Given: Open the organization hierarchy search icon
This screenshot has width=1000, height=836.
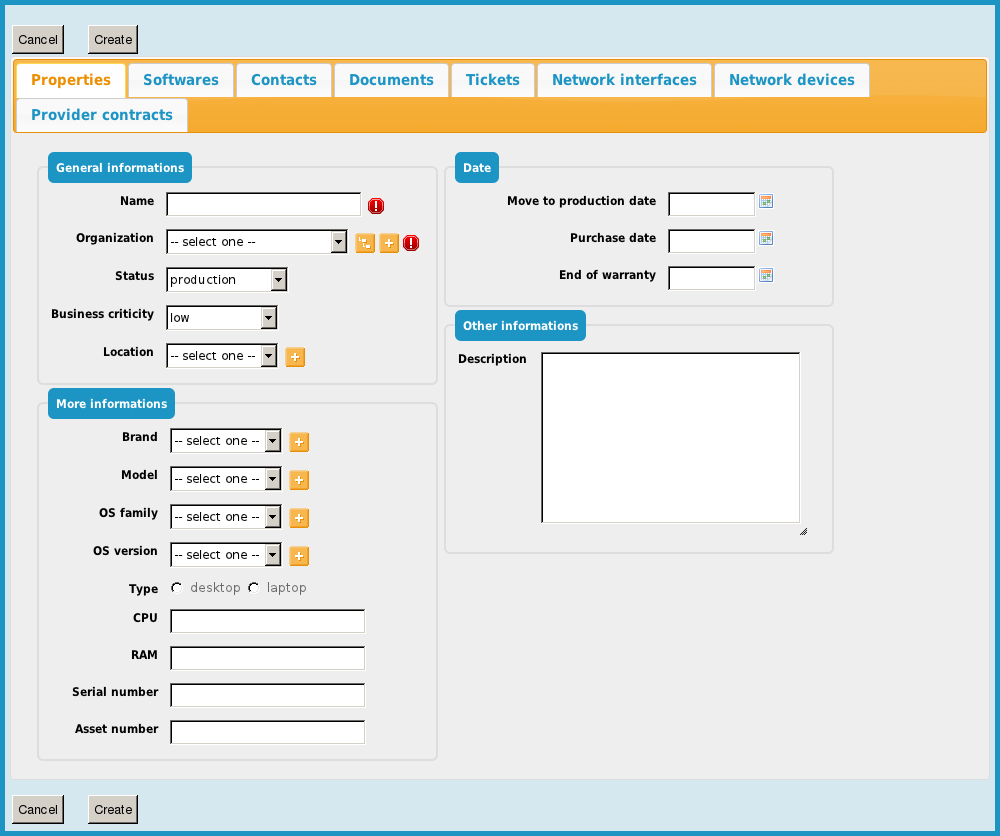Looking at the screenshot, I should (x=365, y=243).
